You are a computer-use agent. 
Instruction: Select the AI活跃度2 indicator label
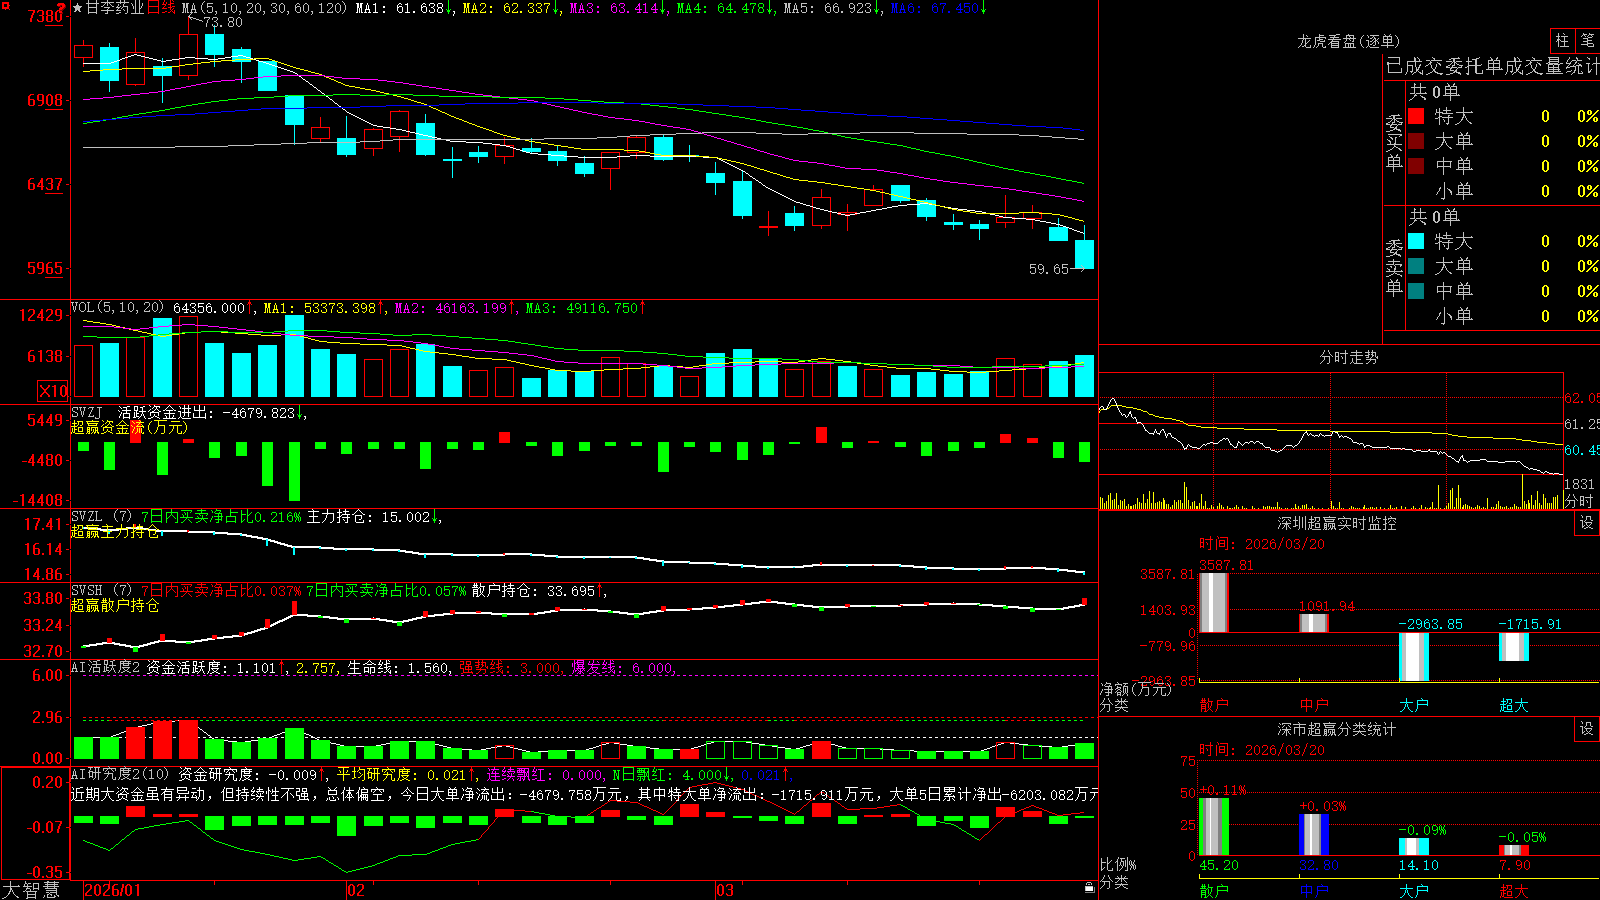coord(106,667)
